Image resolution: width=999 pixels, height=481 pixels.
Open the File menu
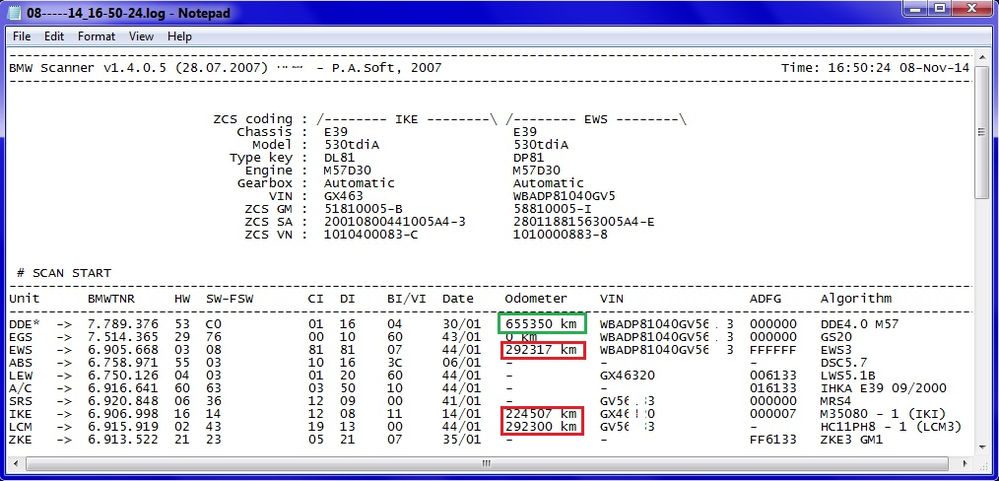coord(21,36)
